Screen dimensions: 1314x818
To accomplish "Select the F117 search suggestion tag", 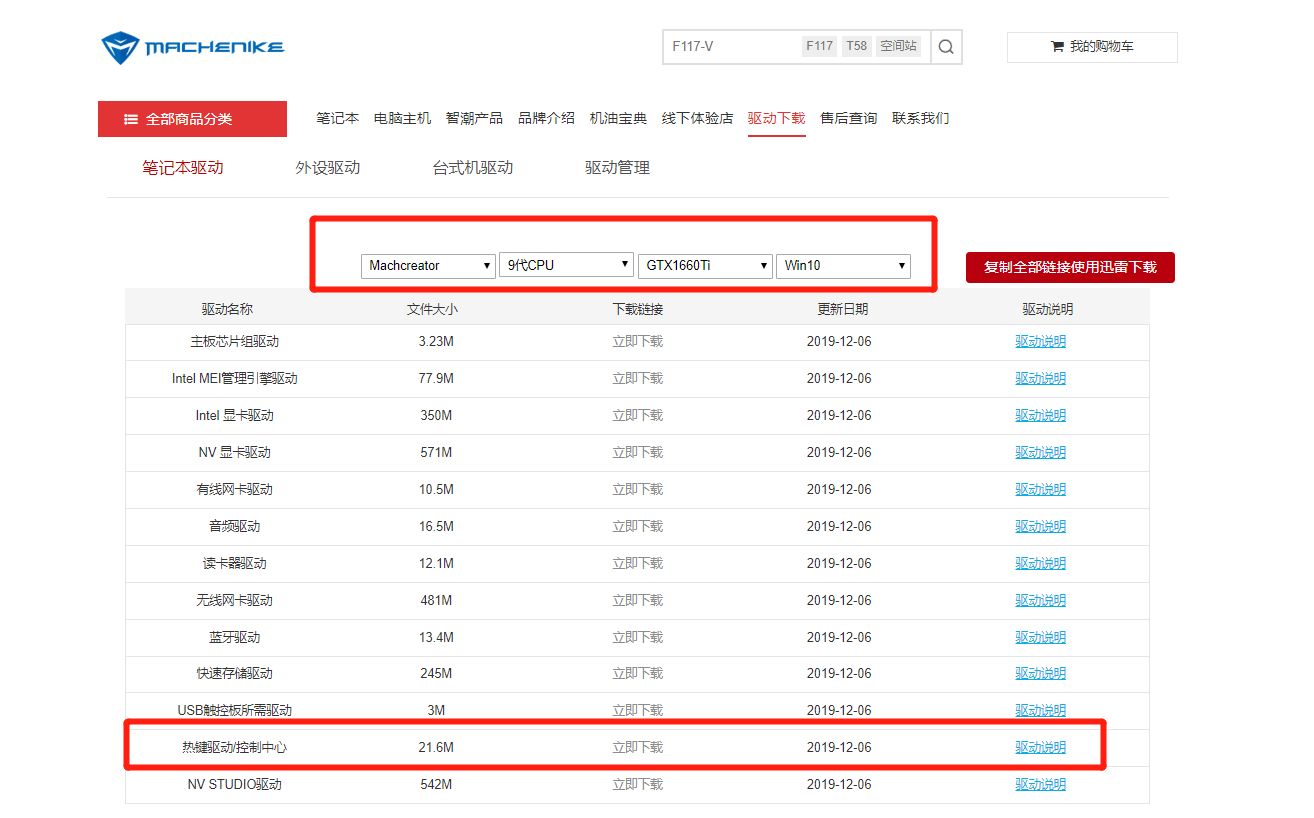I will click(x=819, y=46).
